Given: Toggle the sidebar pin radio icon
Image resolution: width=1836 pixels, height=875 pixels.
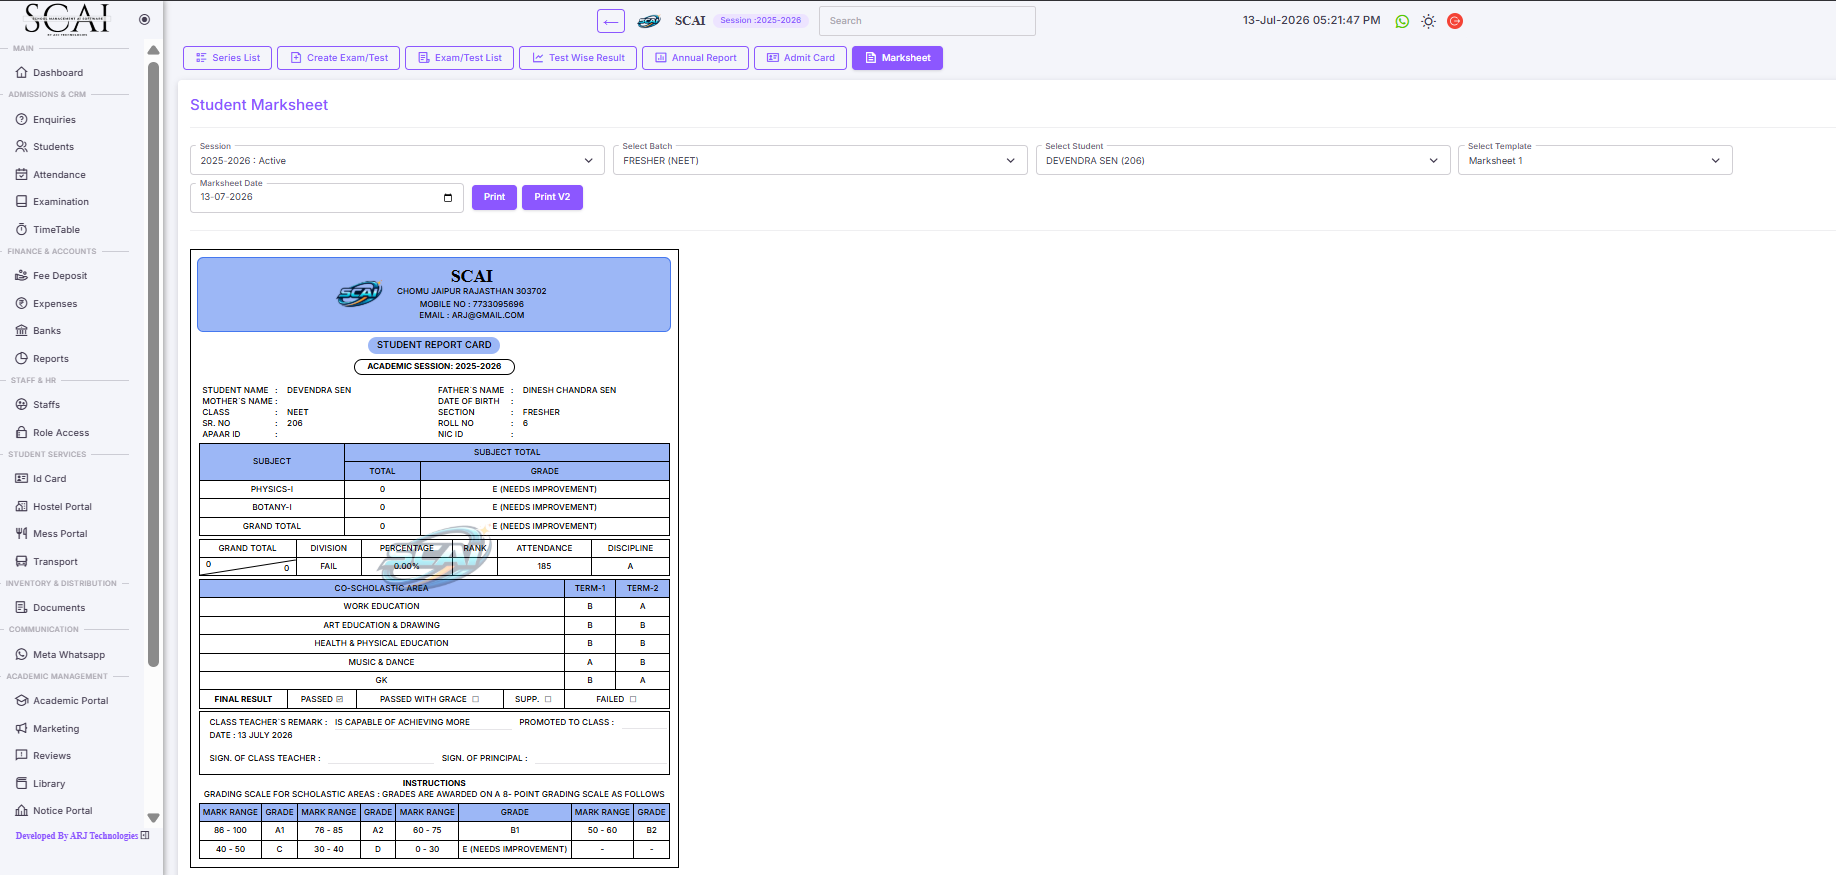Looking at the screenshot, I should tap(144, 19).
